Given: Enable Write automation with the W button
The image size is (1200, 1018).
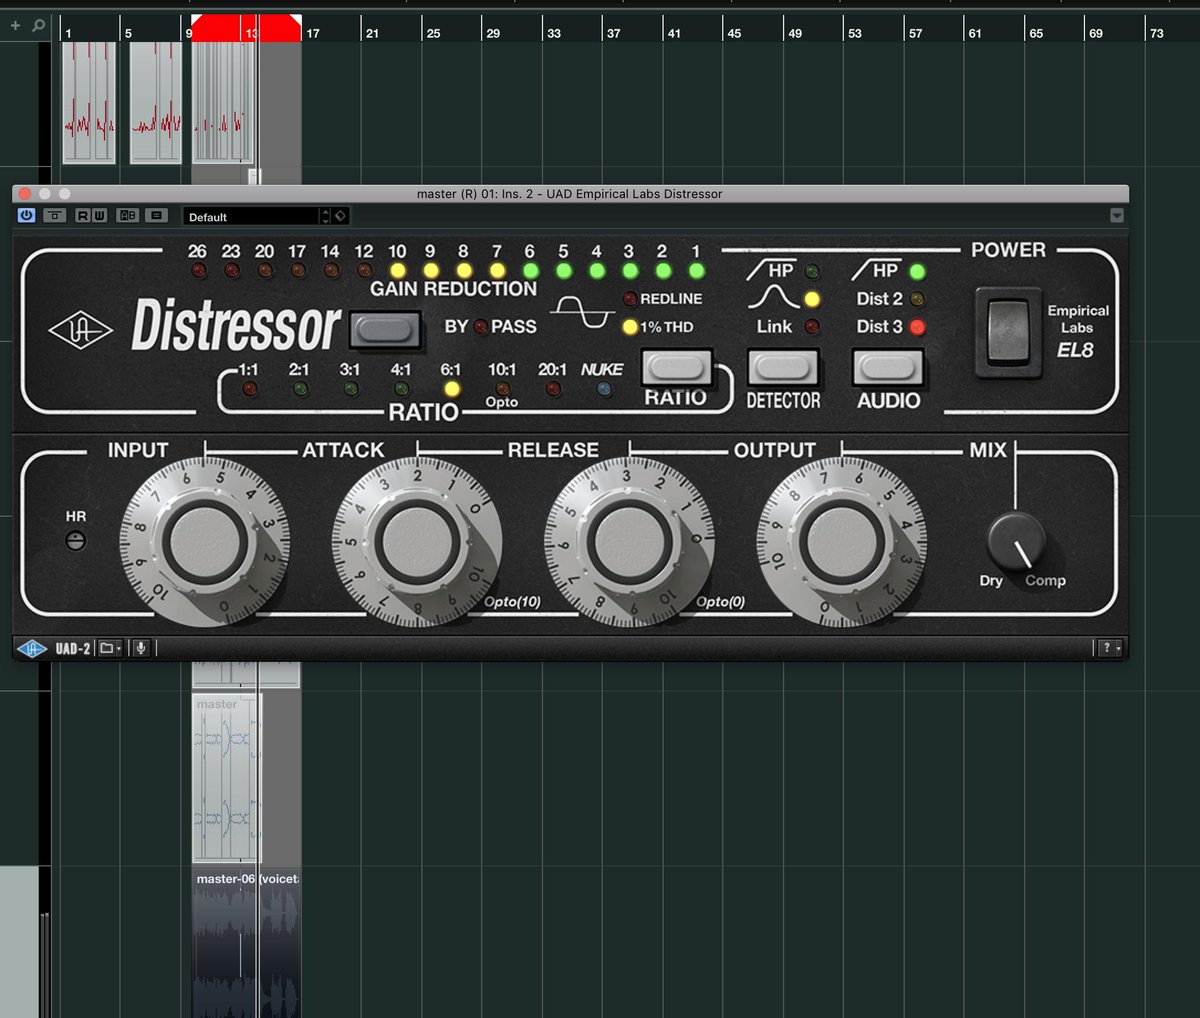Looking at the screenshot, I should pos(101,215).
